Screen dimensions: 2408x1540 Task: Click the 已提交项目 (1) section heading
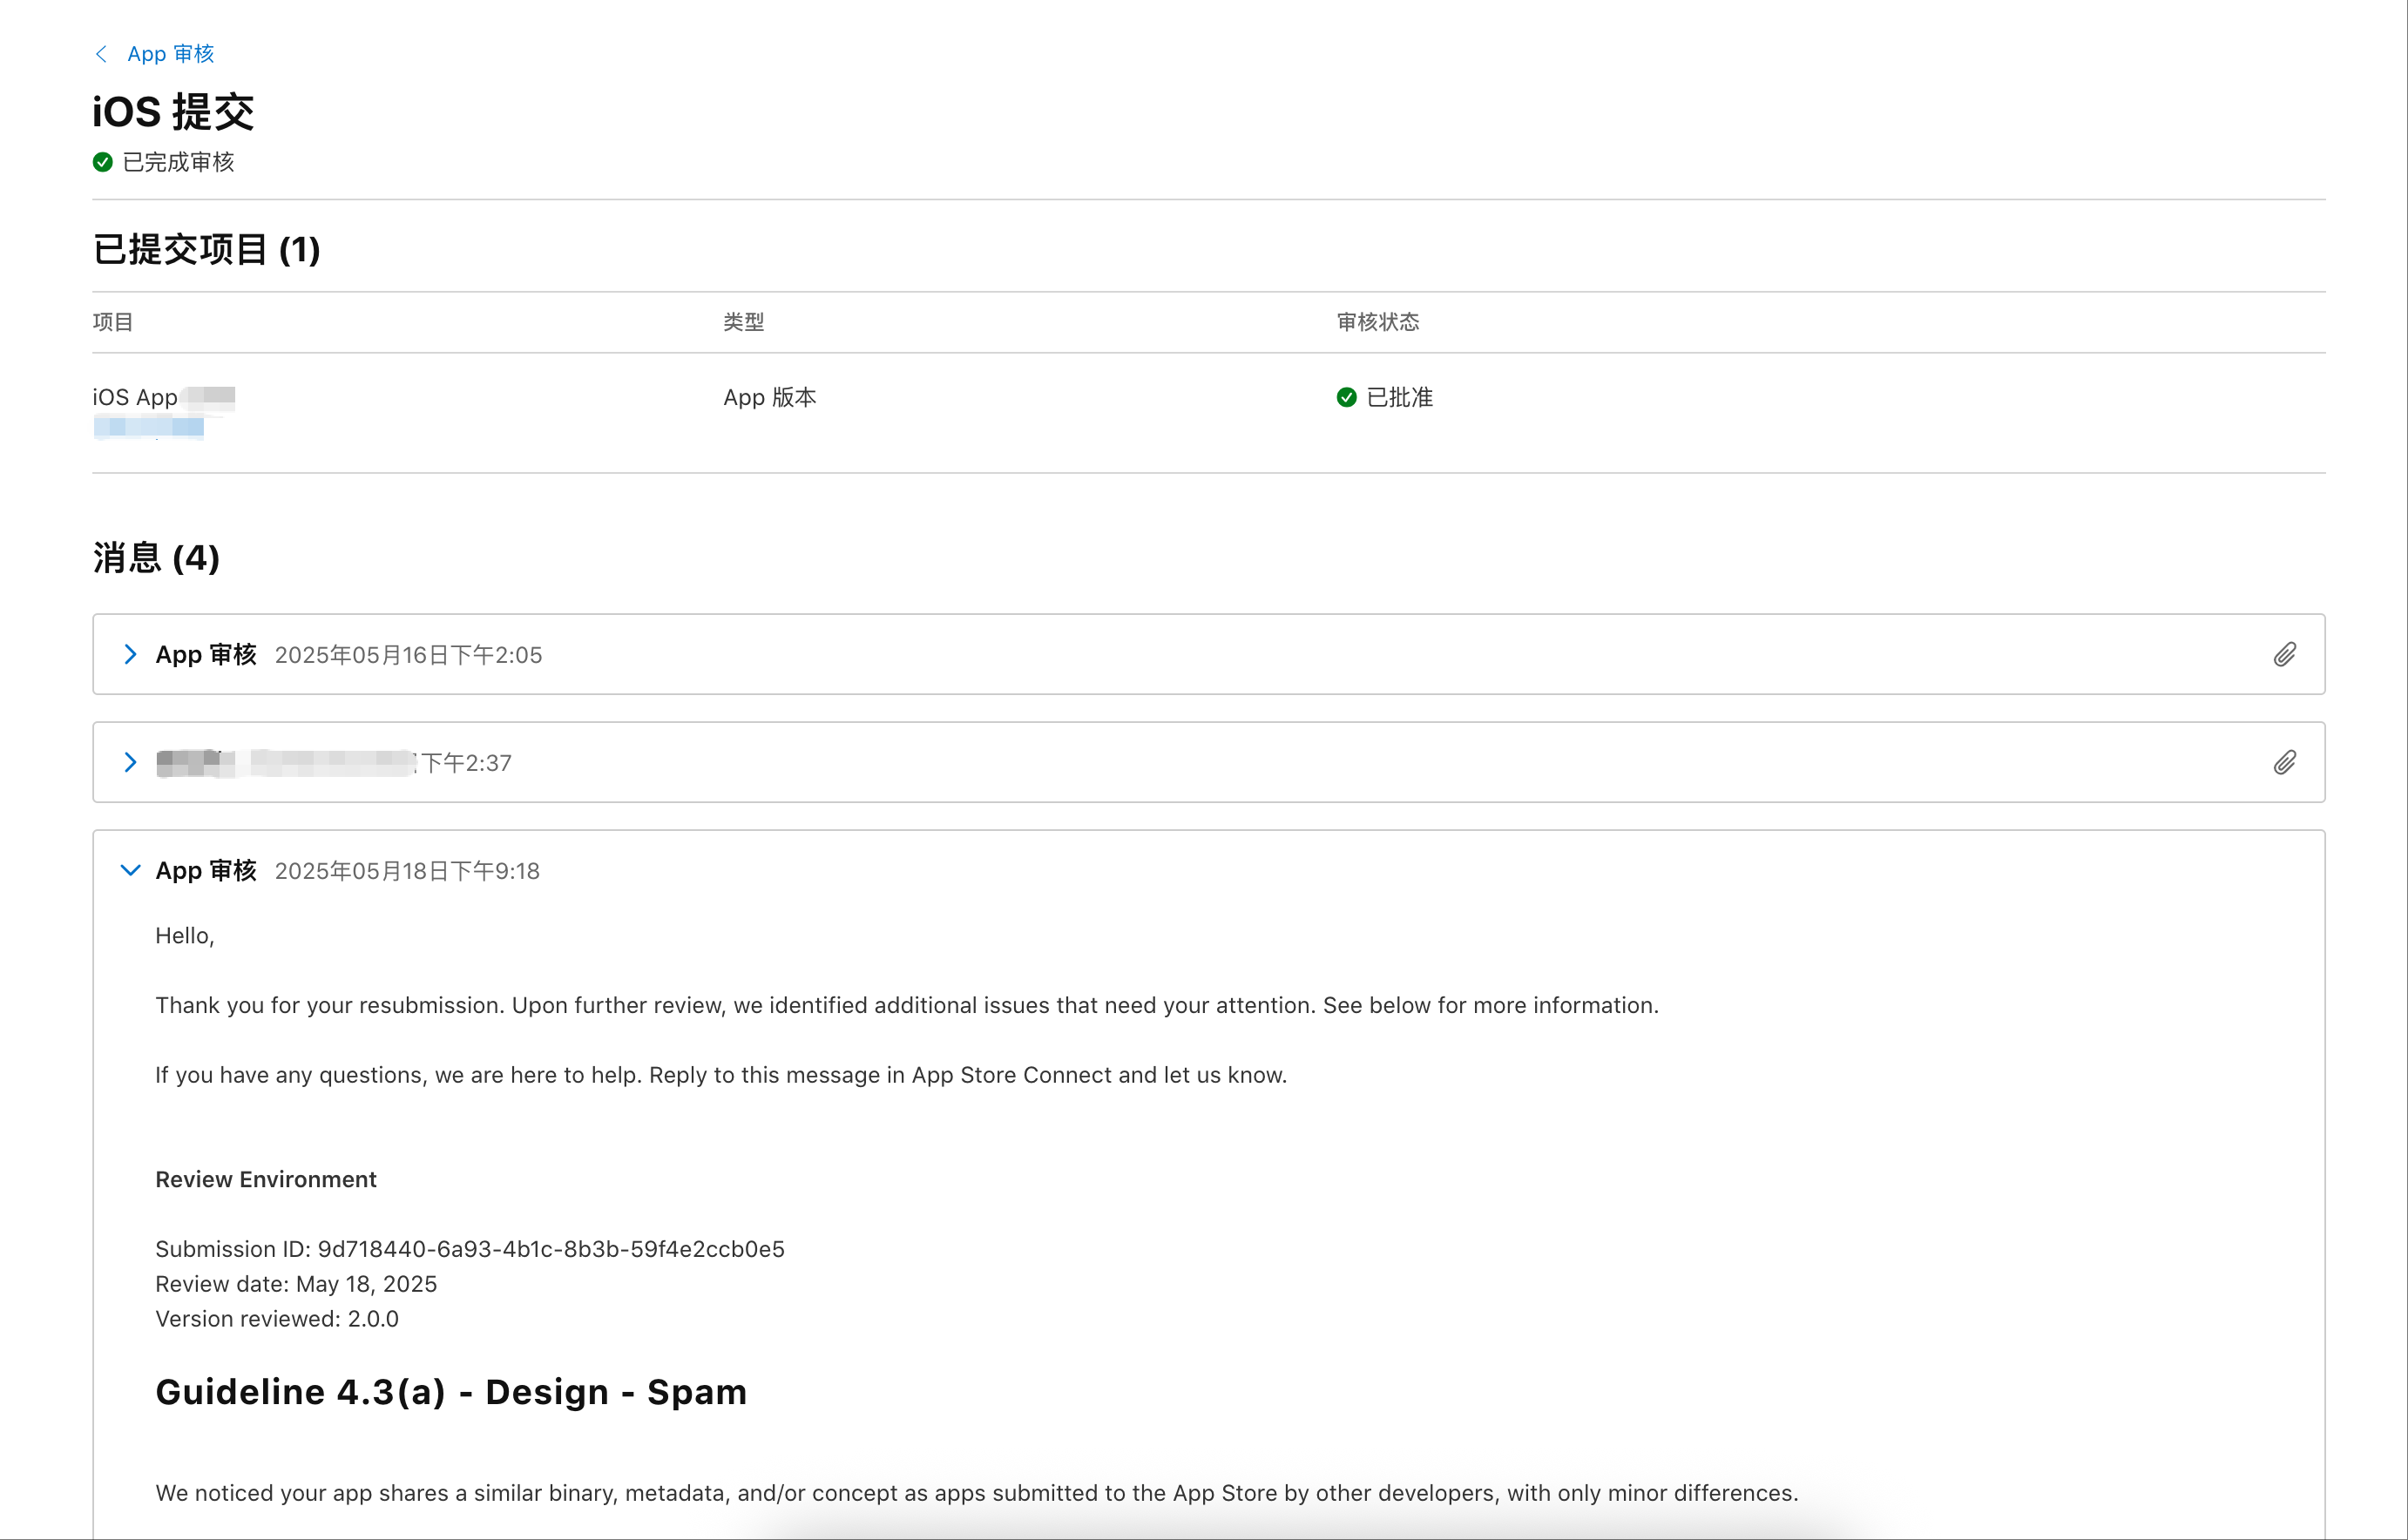[206, 250]
